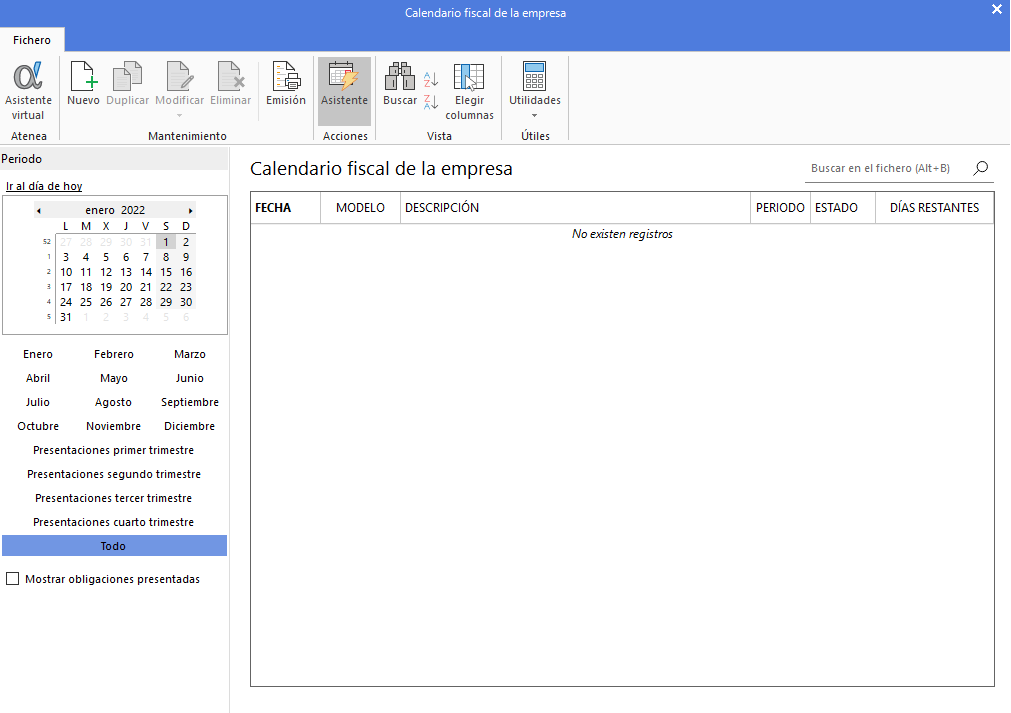
Task: Click the Modificar toolbar icon
Action: (x=179, y=84)
